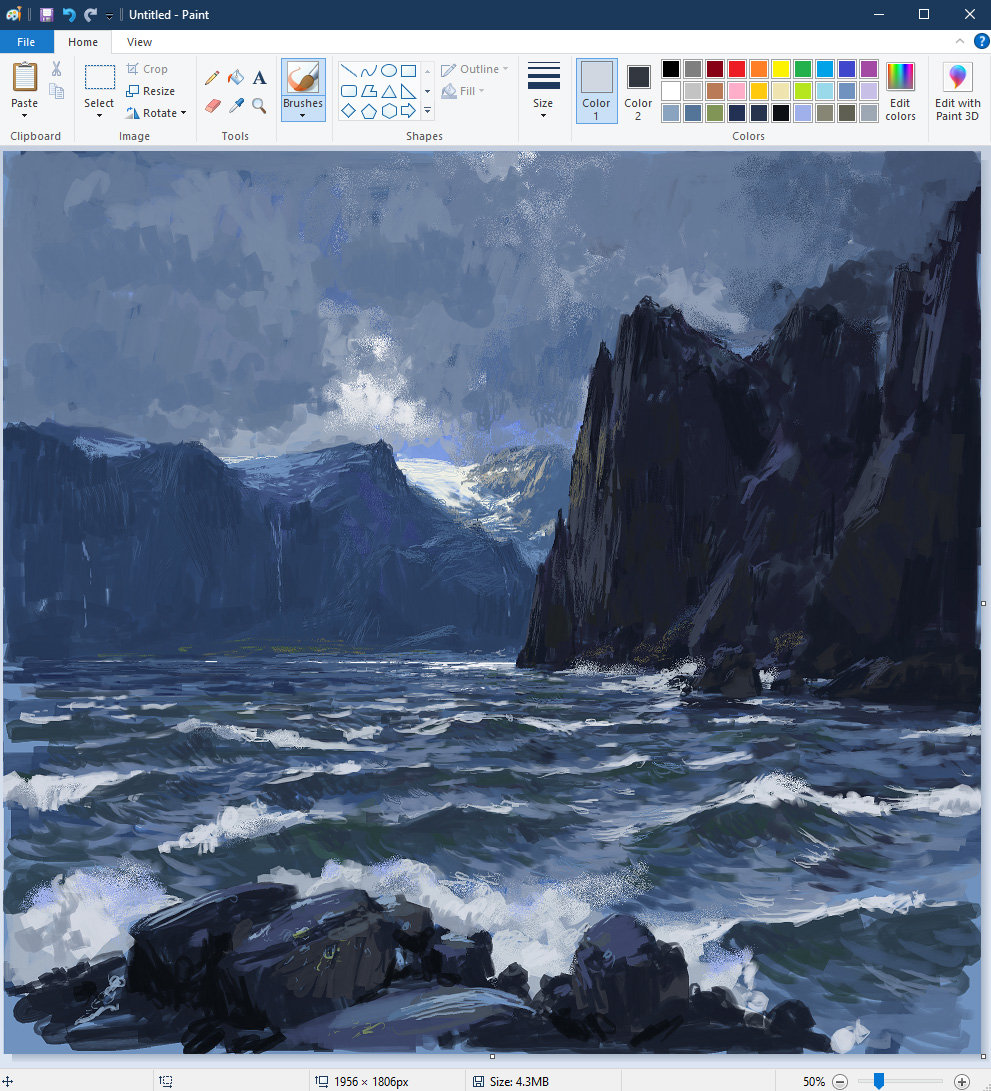The width and height of the screenshot is (991, 1091).
Task: Open the Rotate dropdown menu
Action: pyautogui.click(x=157, y=113)
